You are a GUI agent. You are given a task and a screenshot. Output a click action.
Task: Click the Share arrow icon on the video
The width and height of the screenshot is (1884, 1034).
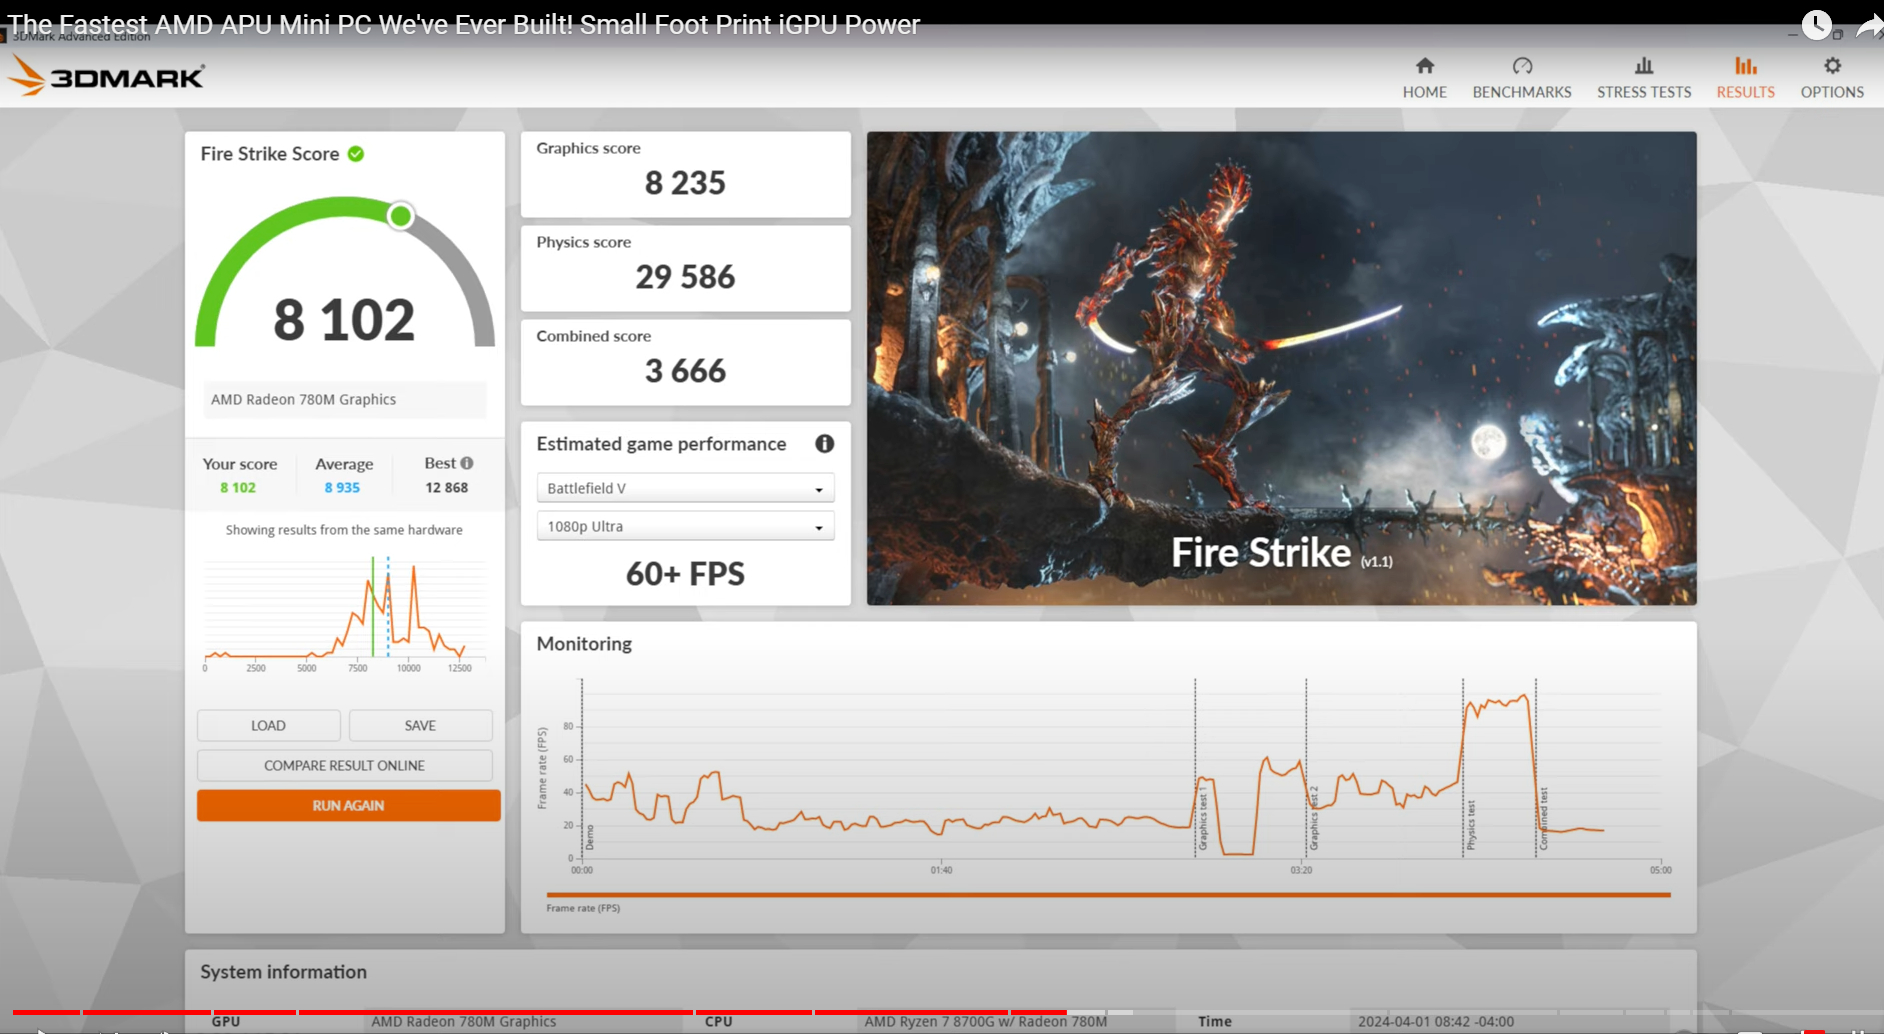click(x=1869, y=24)
